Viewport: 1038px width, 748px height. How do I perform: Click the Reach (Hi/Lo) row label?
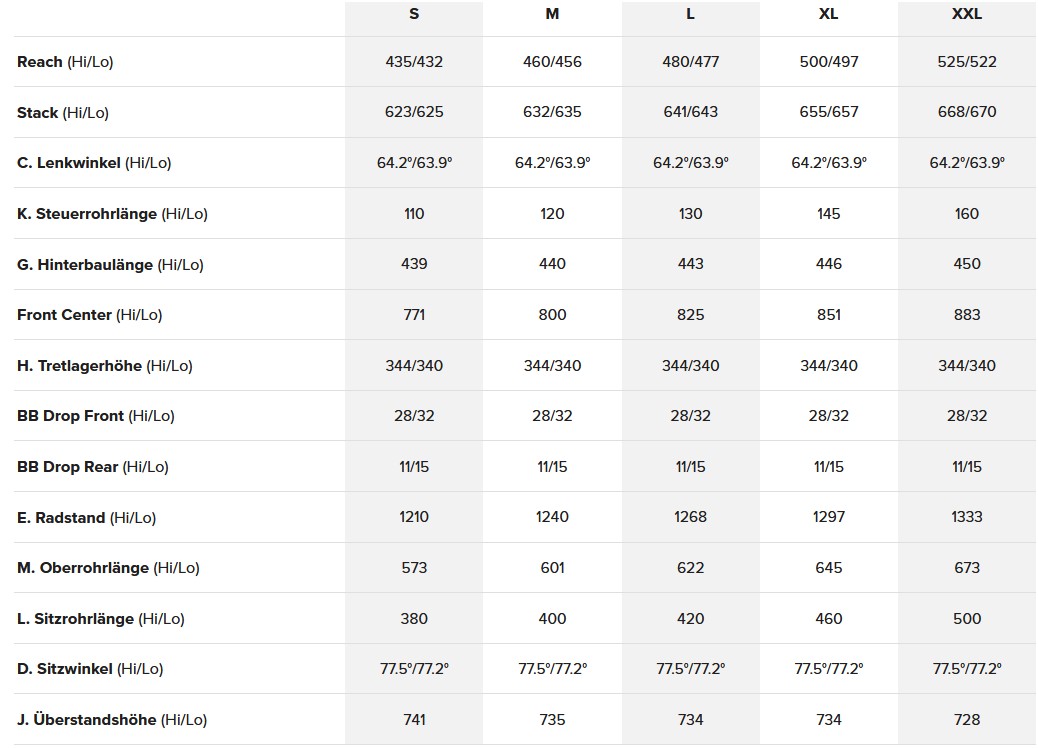click(65, 62)
